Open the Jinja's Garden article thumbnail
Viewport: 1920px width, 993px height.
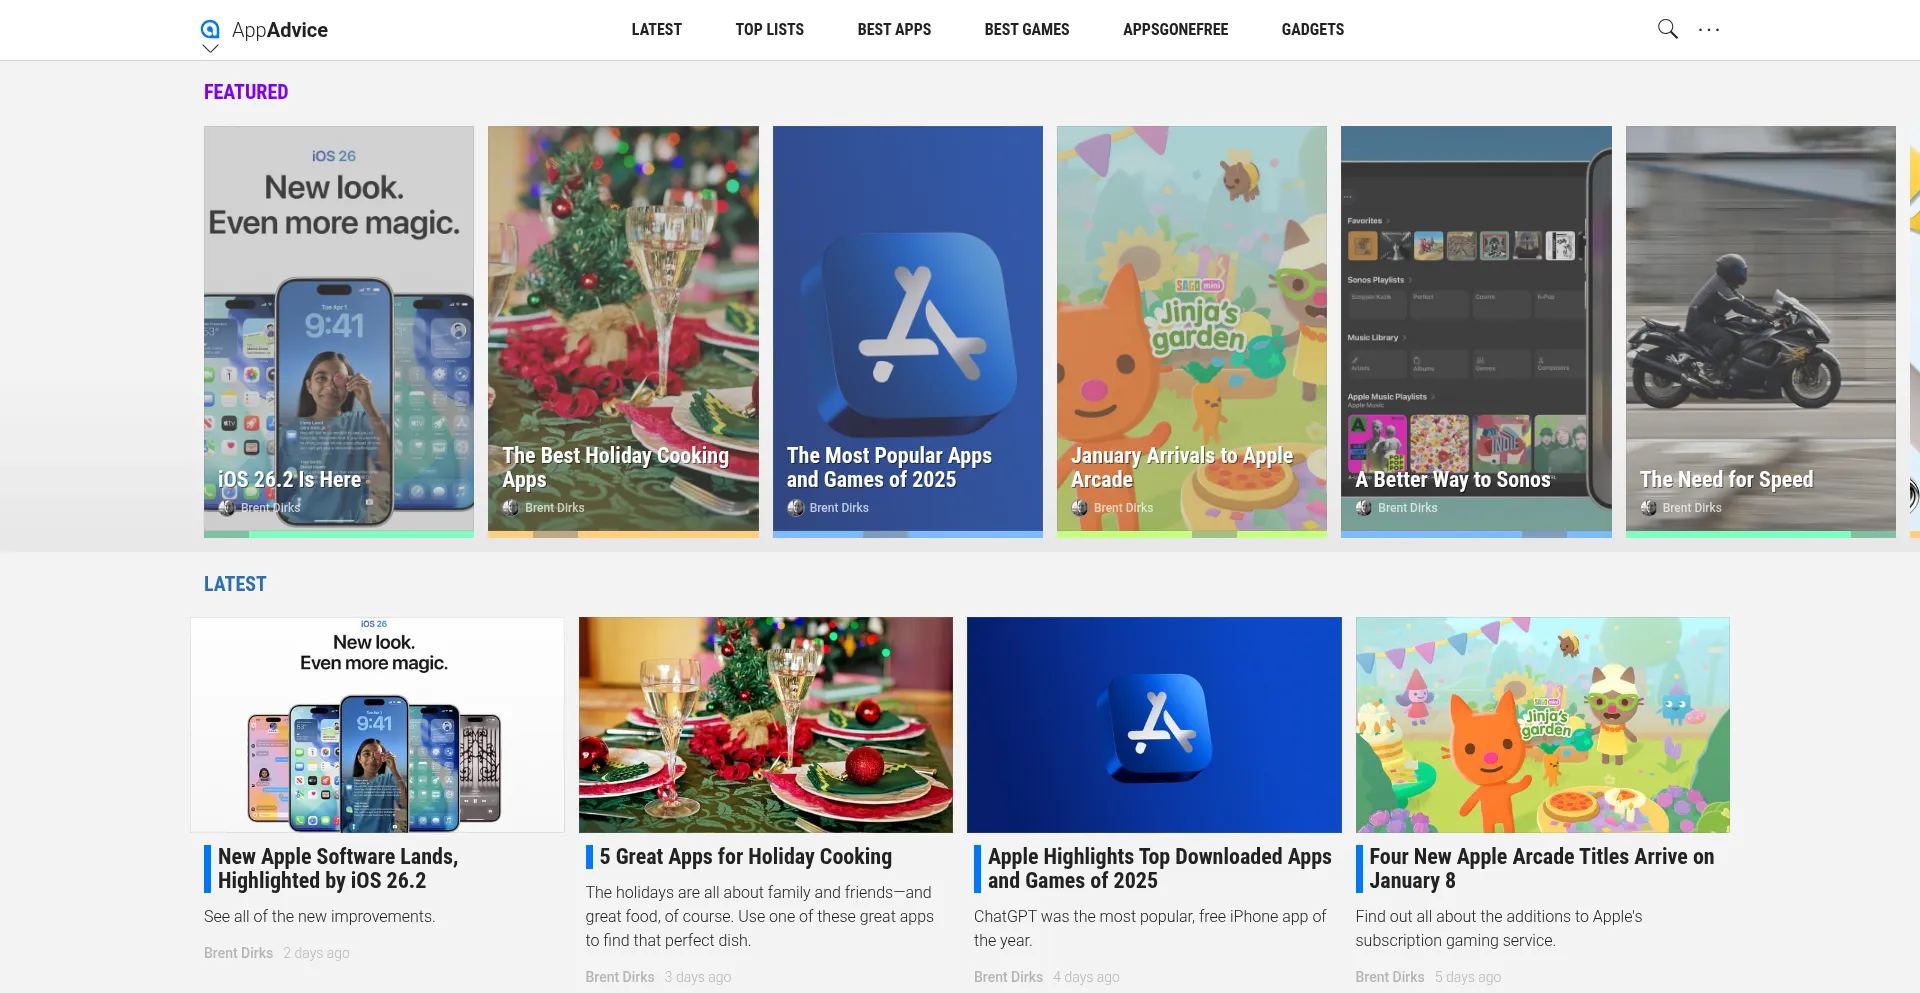pos(1541,725)
